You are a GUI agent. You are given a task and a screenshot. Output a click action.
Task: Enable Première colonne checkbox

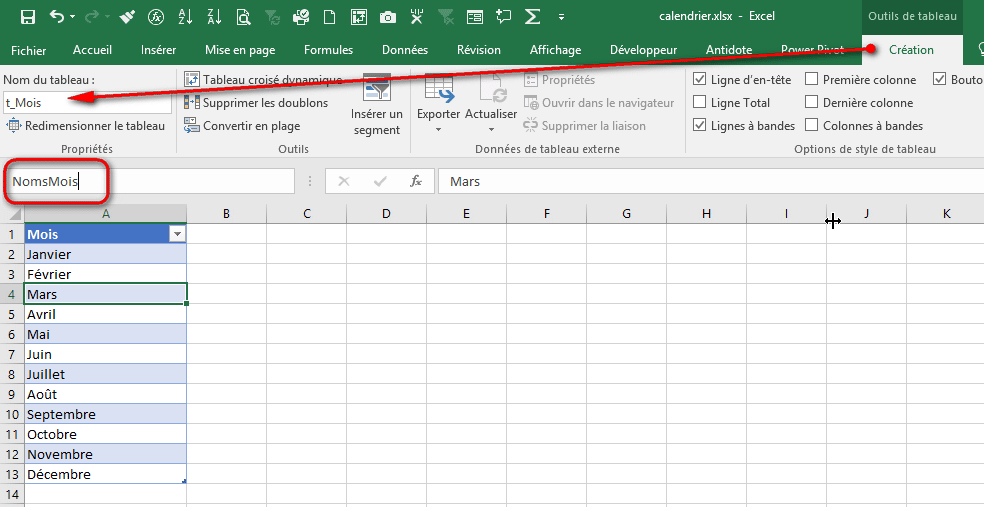pos(811,80)
